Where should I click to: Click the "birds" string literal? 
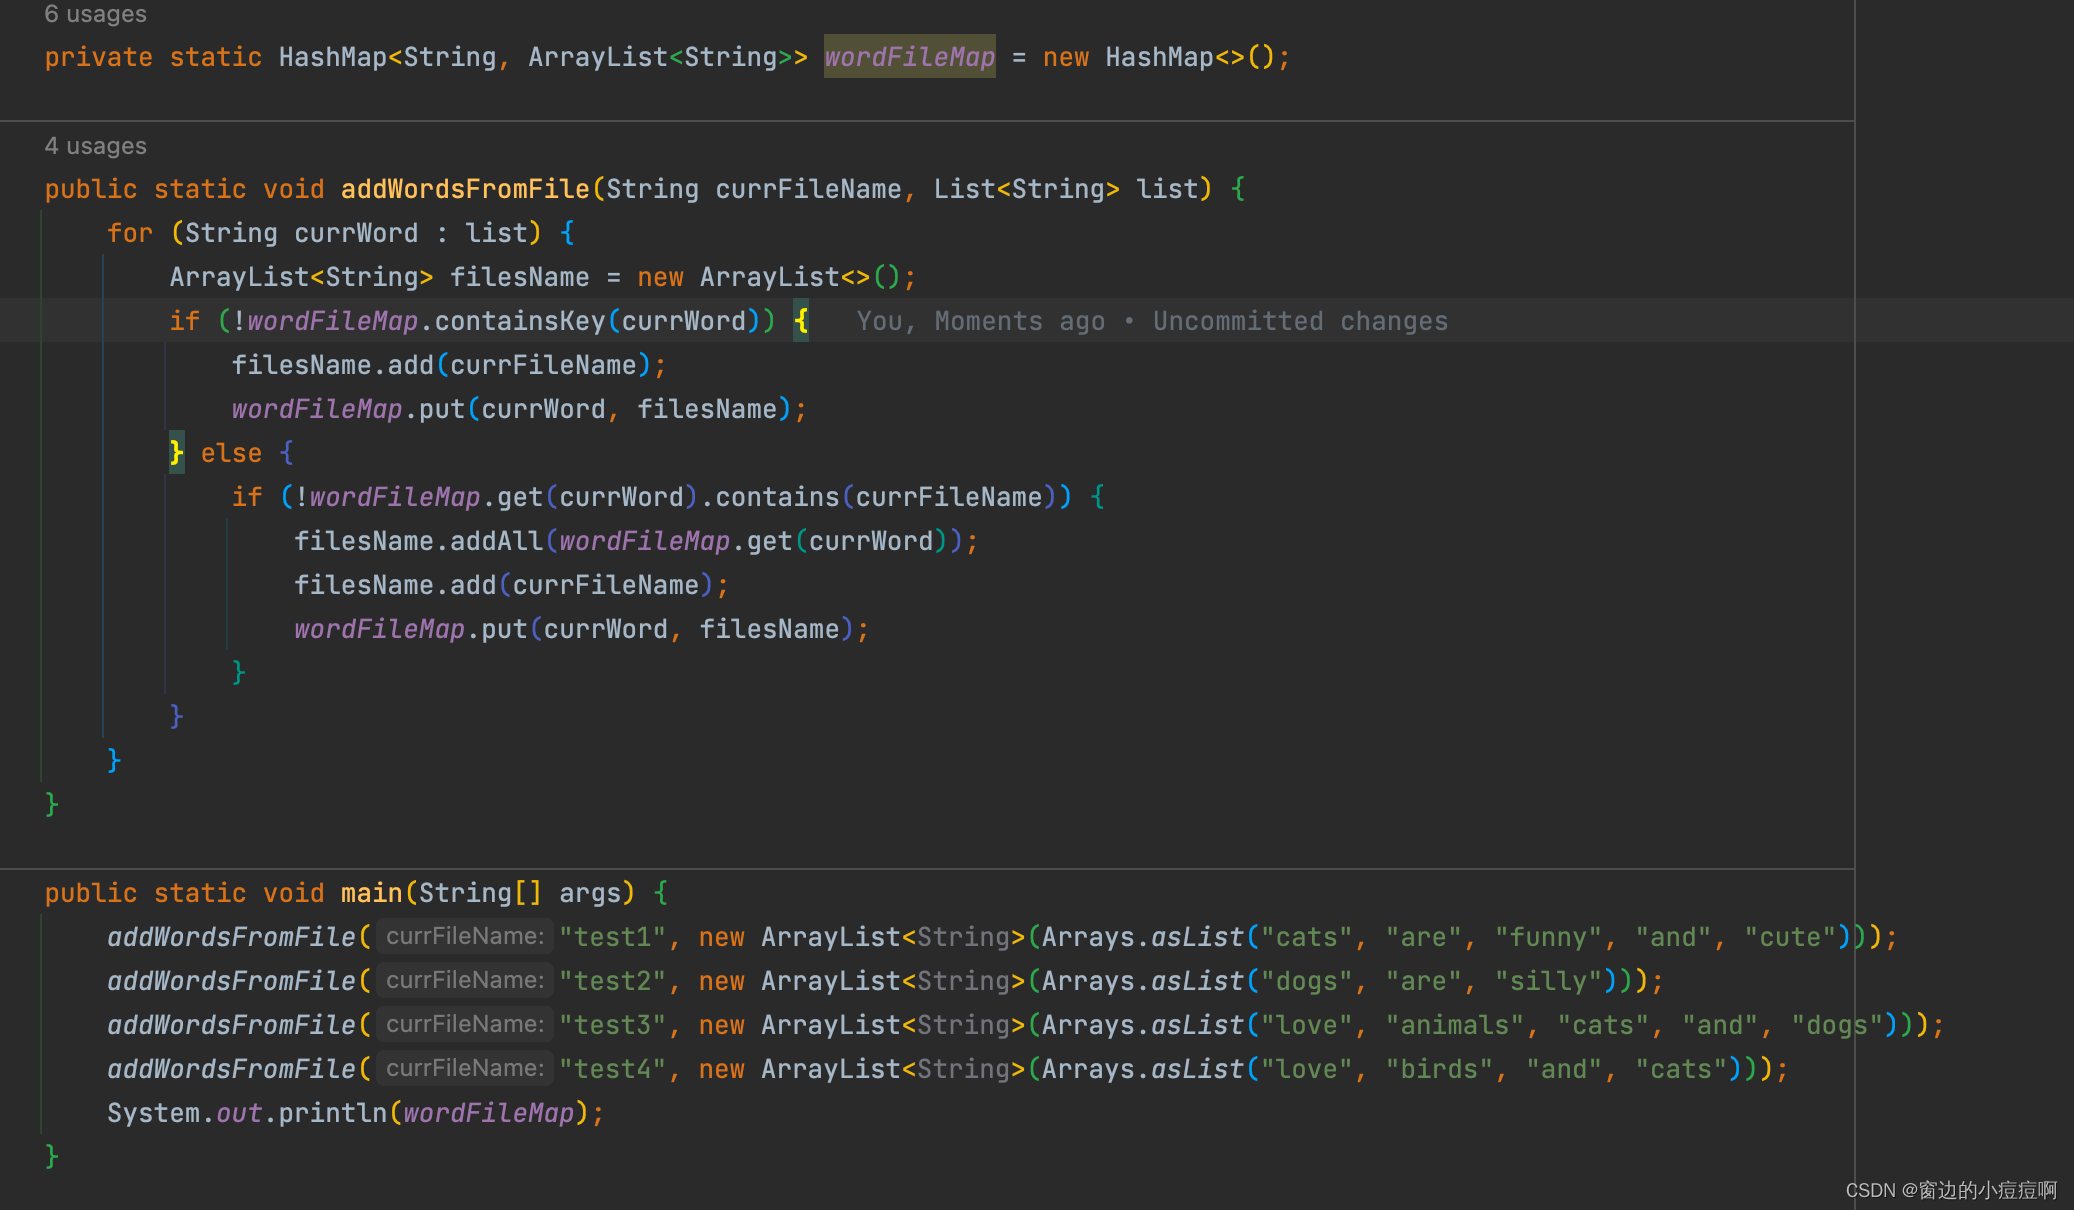coord(1439,1069)
